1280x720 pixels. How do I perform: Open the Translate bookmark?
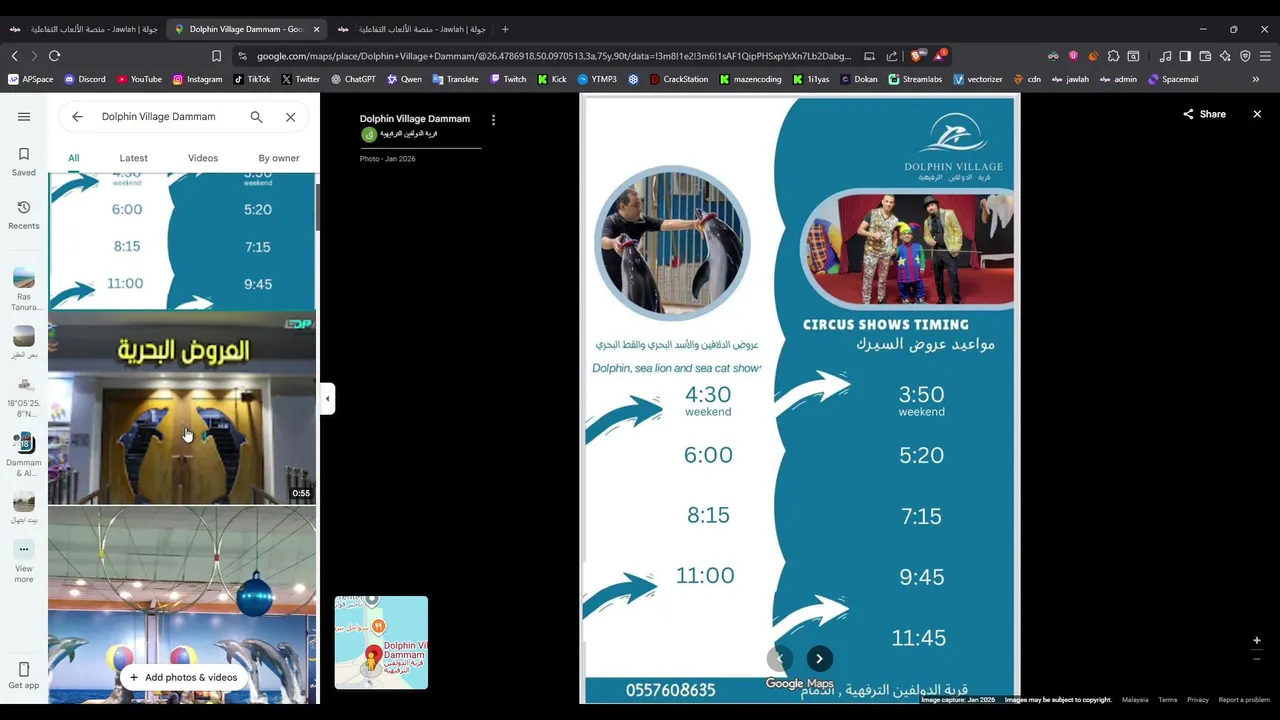(455, 79)
